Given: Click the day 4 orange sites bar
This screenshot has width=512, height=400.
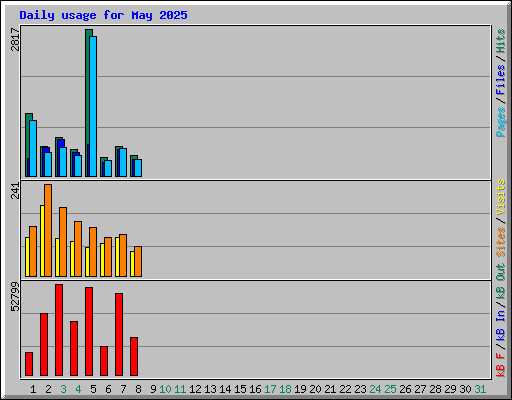Looking at the screenshot, I should [x=78, y=249].
